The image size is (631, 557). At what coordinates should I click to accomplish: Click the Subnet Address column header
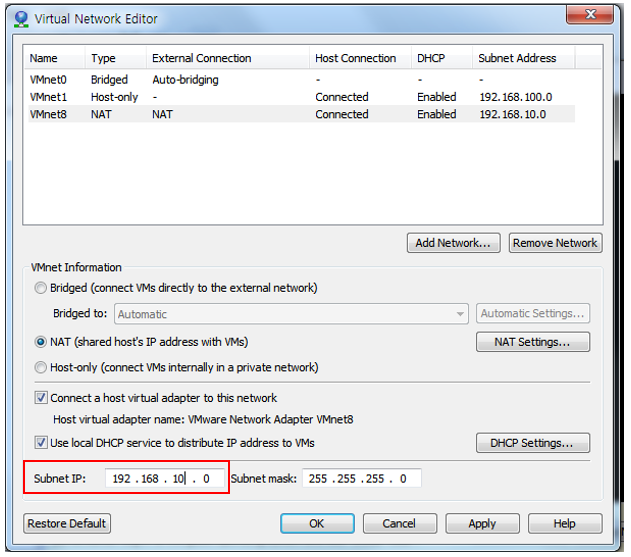524,58
